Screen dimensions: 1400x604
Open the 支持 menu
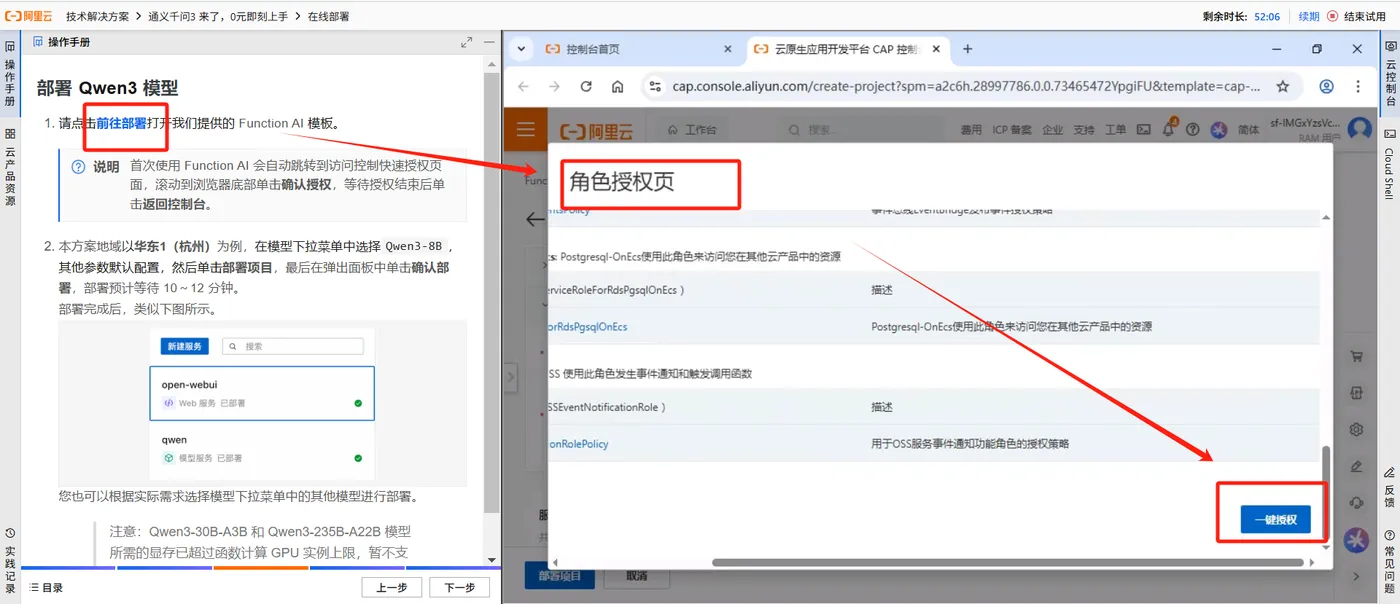pyautogui.click(x=1084, y=130)
